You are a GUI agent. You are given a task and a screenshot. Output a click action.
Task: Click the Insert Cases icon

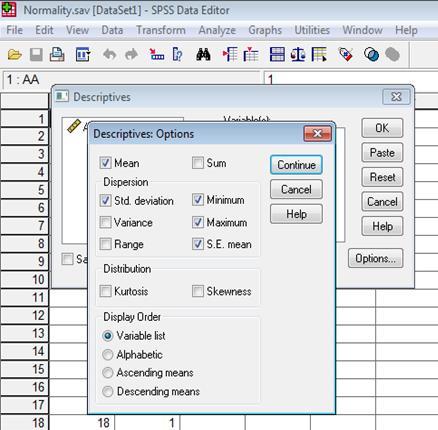pyautogui.click(x=230, y=54)
